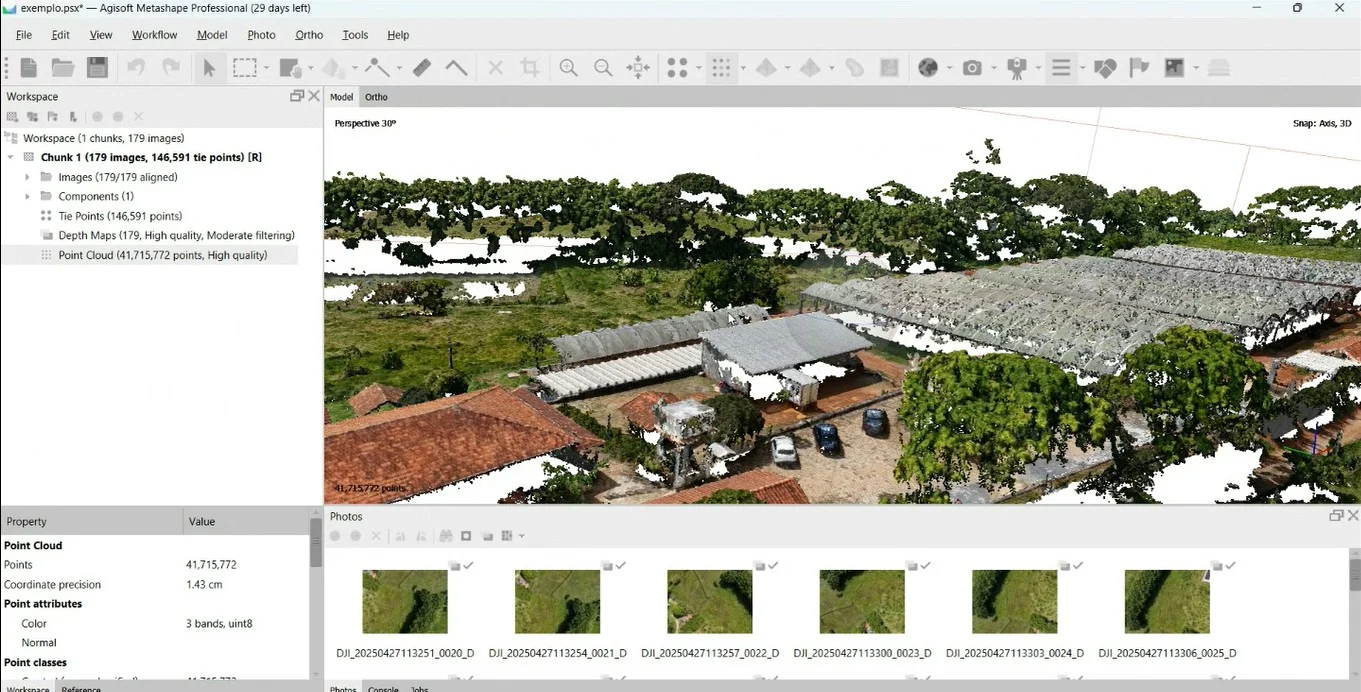Switch to the Reference tab
The width and height of the screenshot is (1361, 692).
[x=81, y=688]
